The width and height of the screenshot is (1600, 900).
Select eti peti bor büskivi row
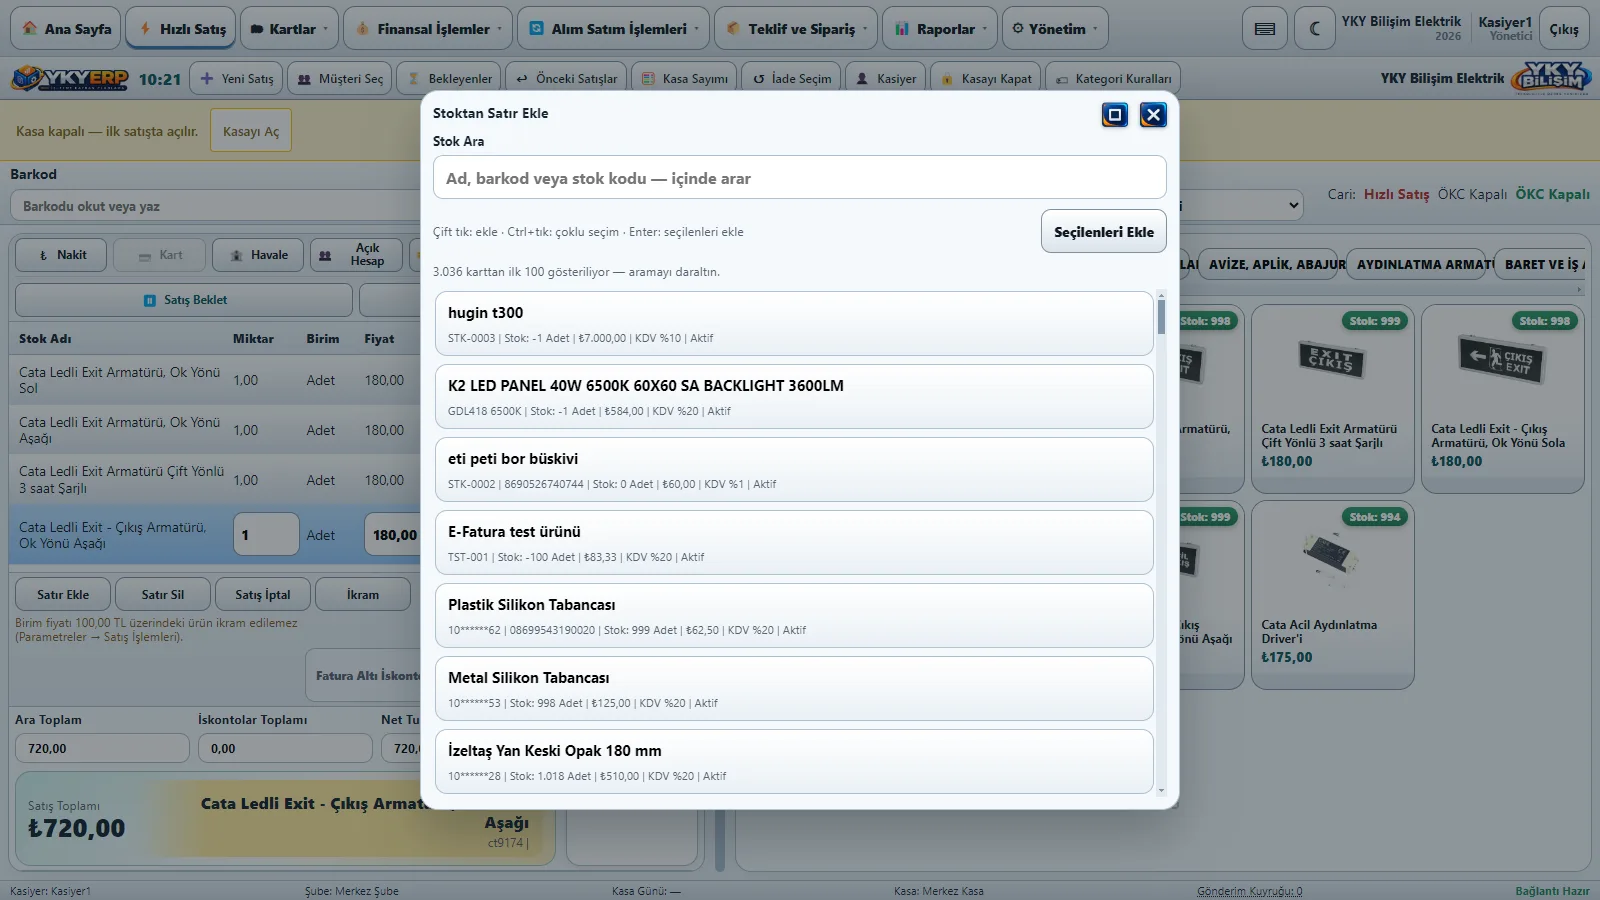(x=794, y=470)
